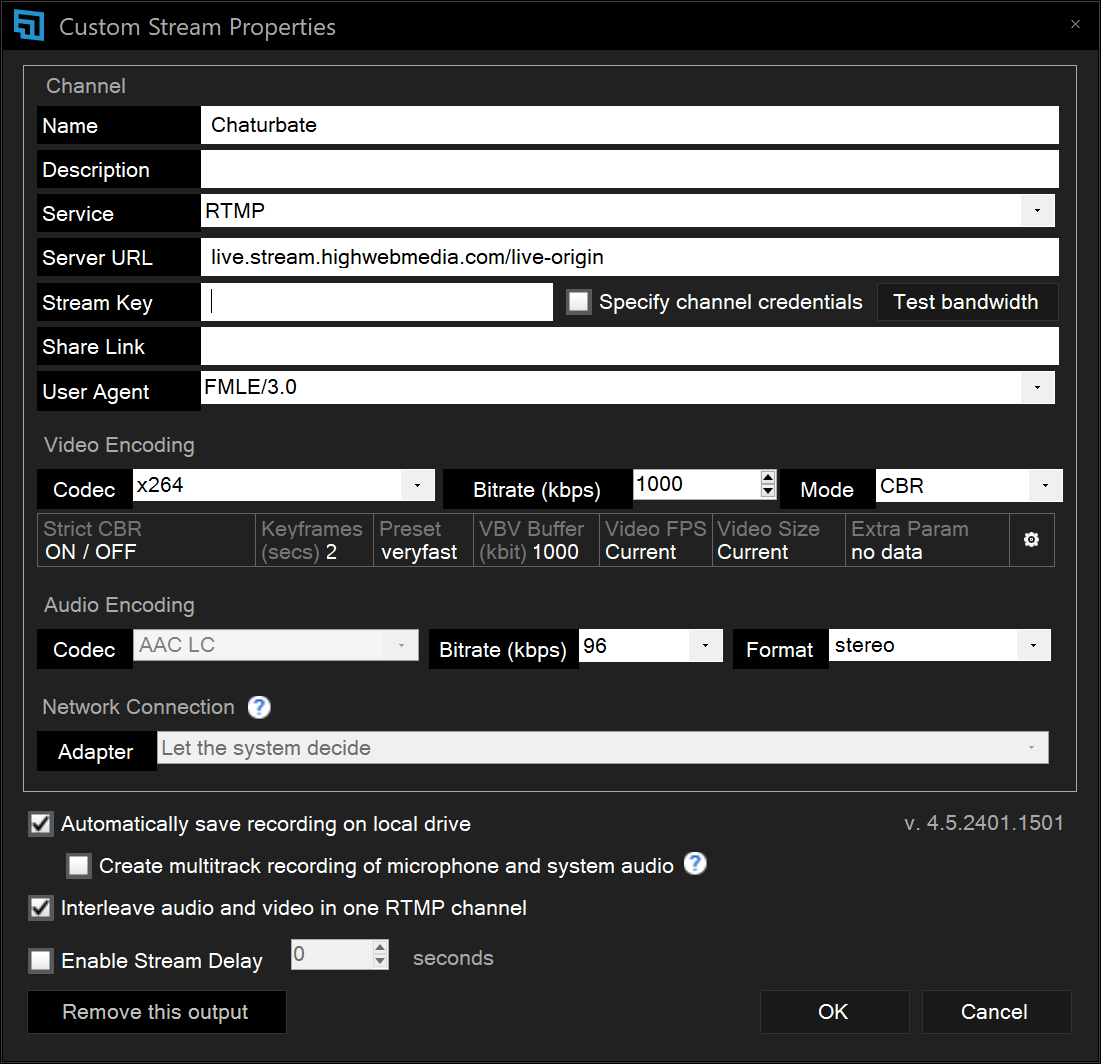
Task: Click the VBV Buffer 1000 setting
Action: click(536, 540)
